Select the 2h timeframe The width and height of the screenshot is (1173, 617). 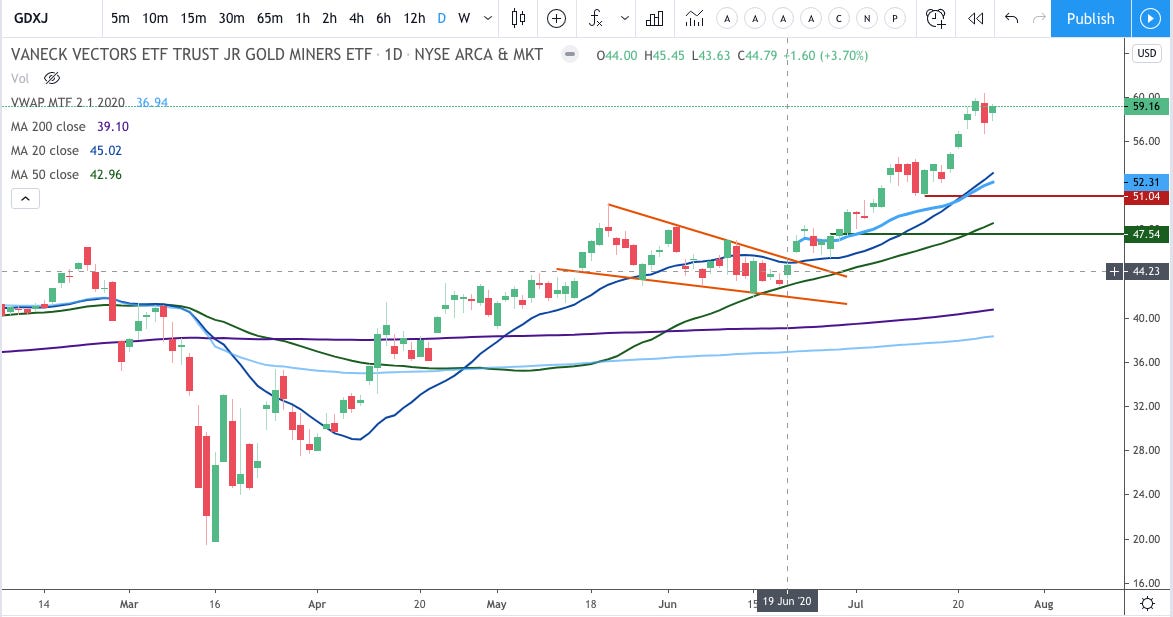(x=329, y=19)
